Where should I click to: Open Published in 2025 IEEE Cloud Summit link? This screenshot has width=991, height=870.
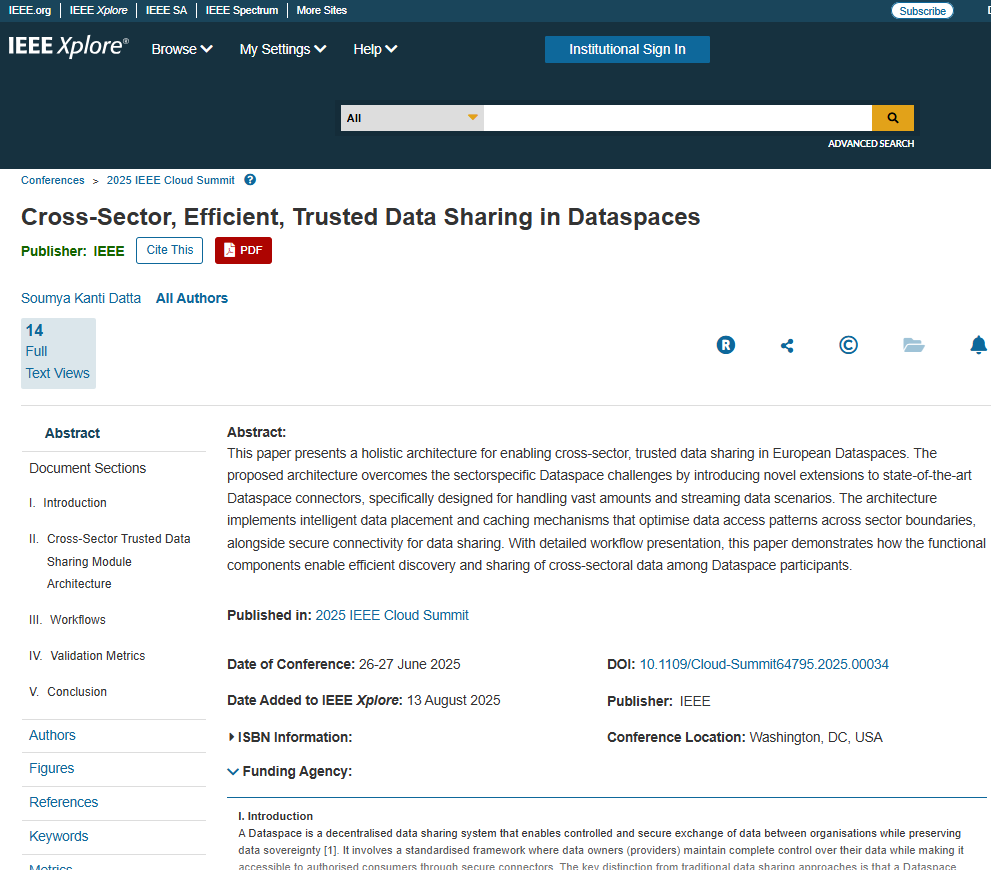coord(392,615)
